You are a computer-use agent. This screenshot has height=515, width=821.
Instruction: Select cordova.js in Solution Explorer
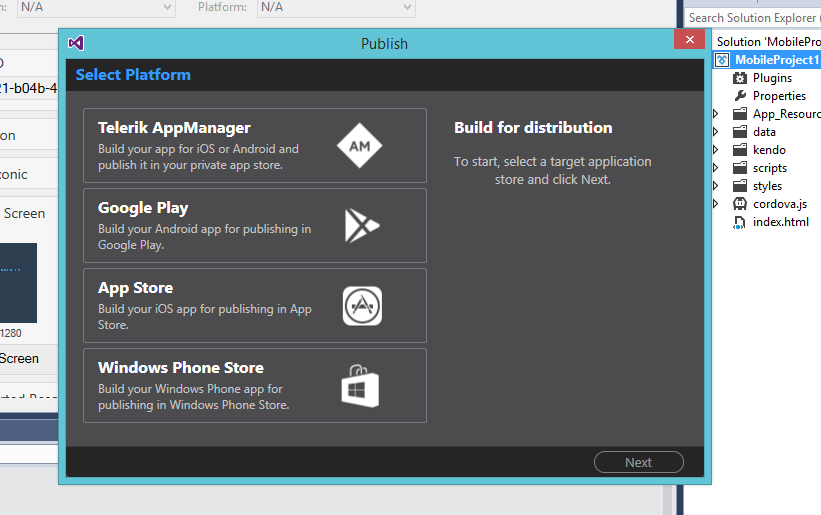[780, 204]
